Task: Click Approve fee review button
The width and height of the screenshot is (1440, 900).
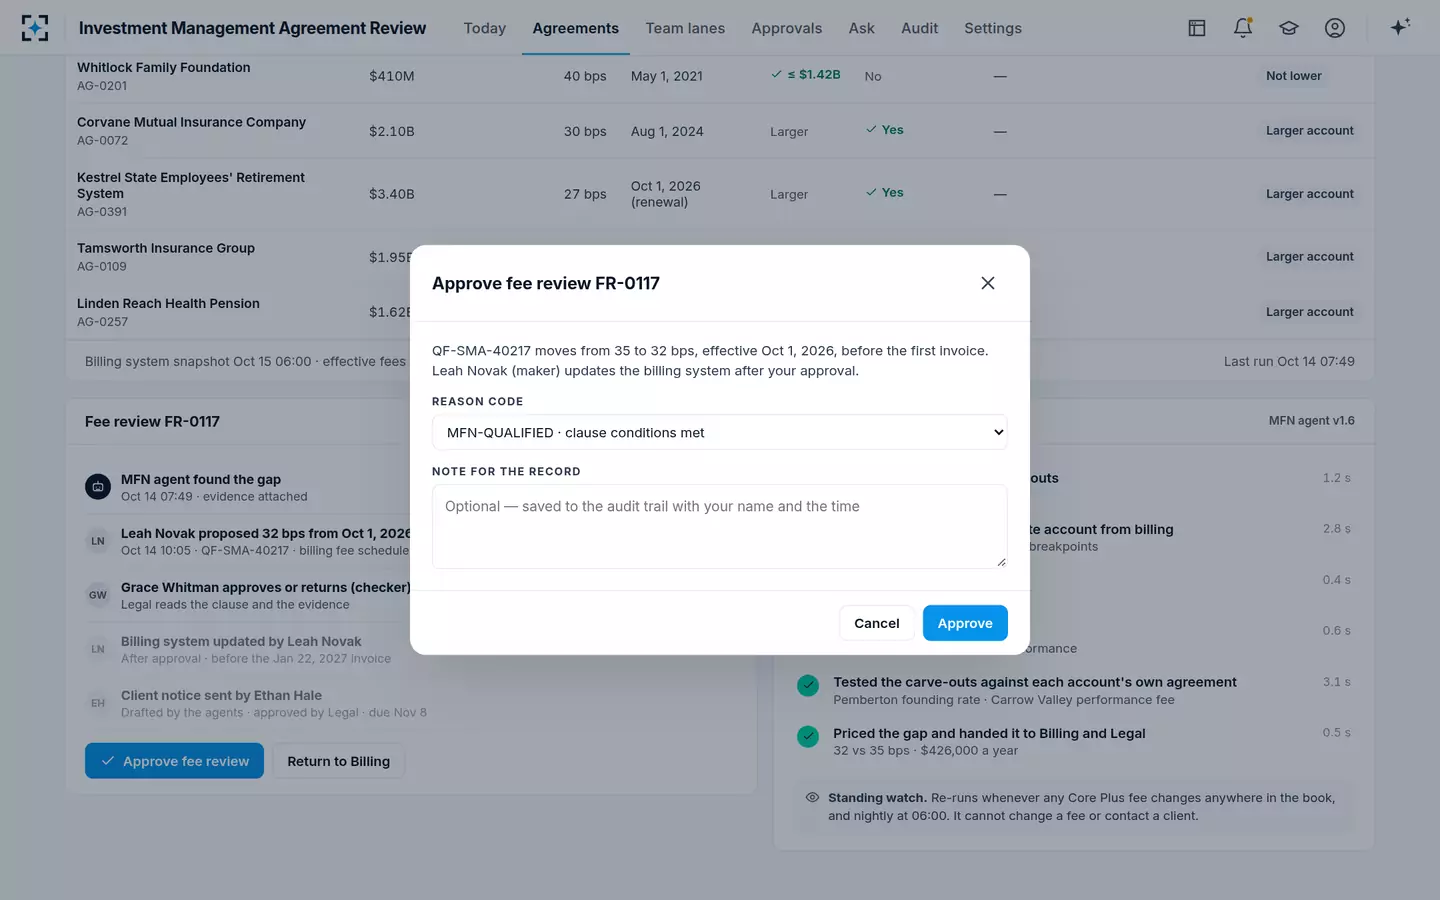Action: 174,761
